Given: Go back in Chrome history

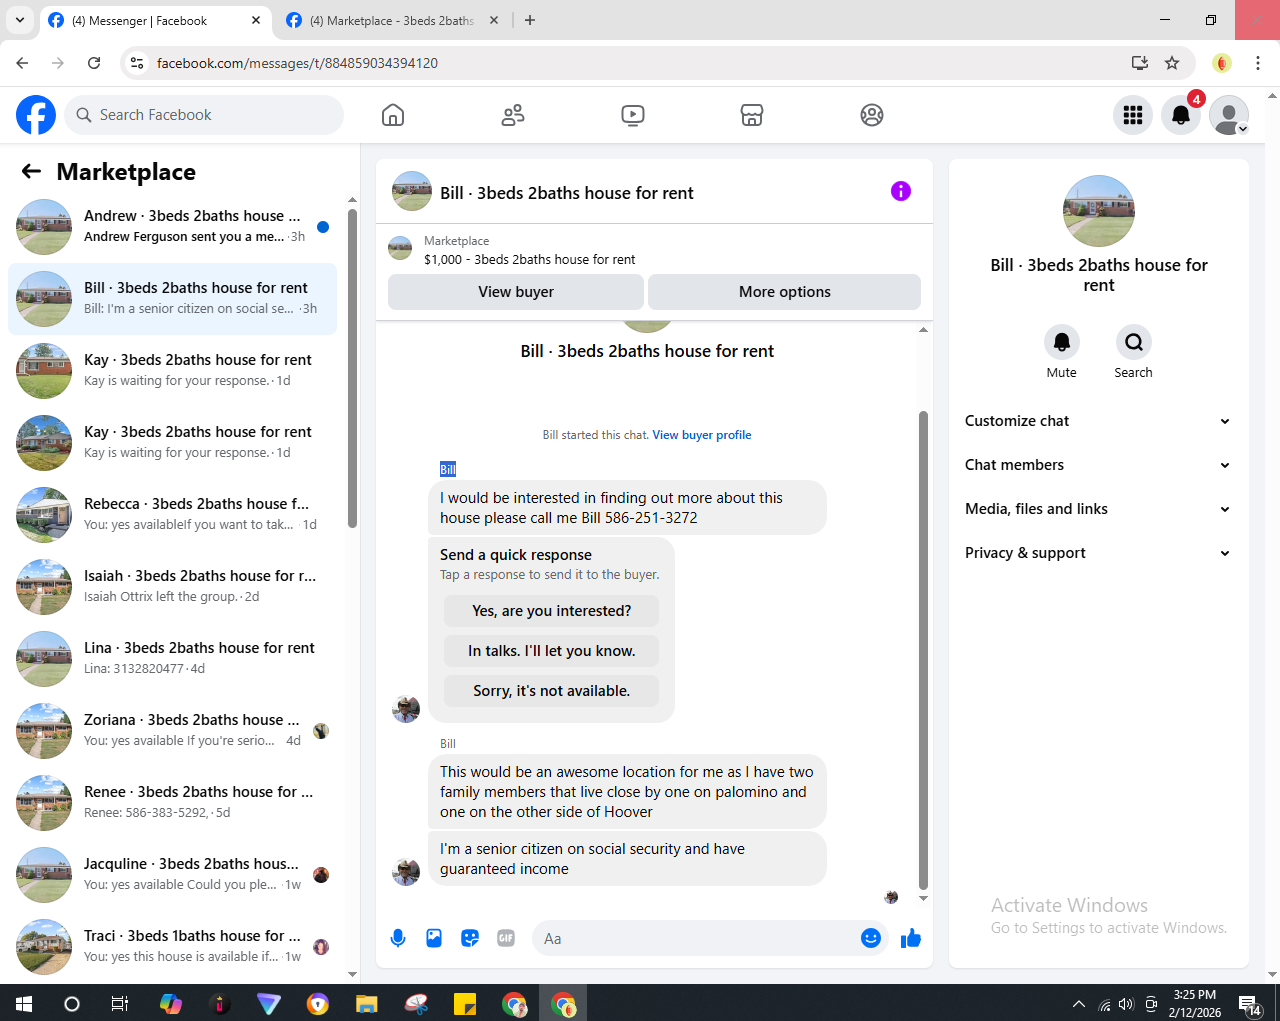Looking at the screenshot, I should (x=22, y=63).
